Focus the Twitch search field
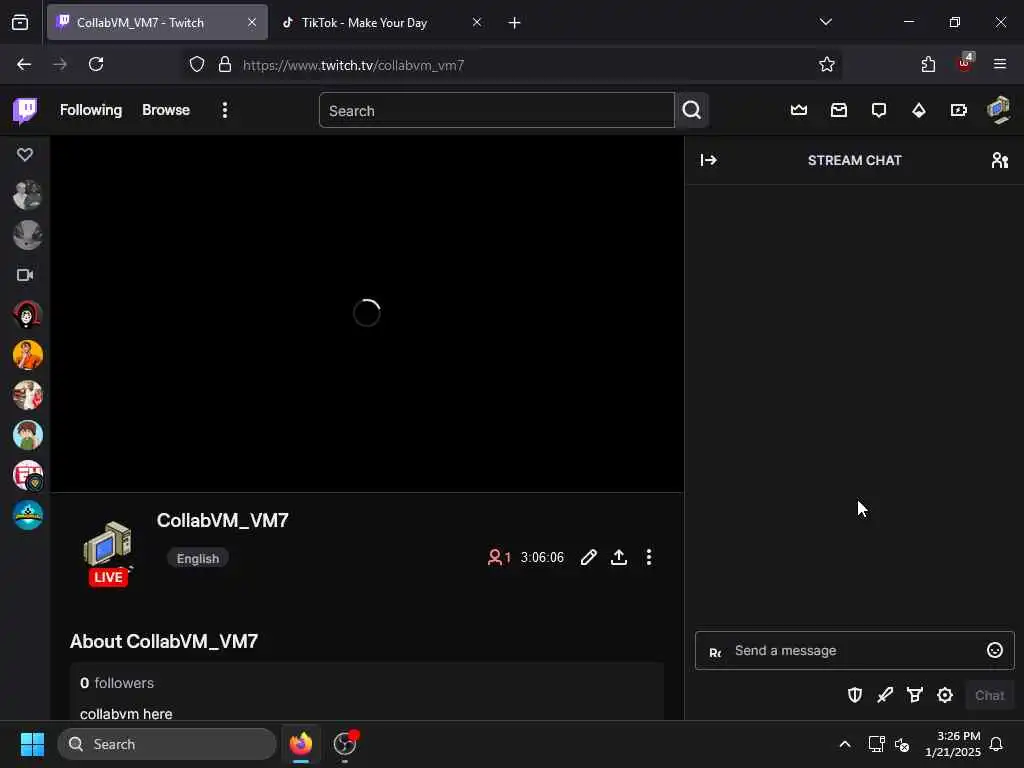 click(x=496, y=110)
